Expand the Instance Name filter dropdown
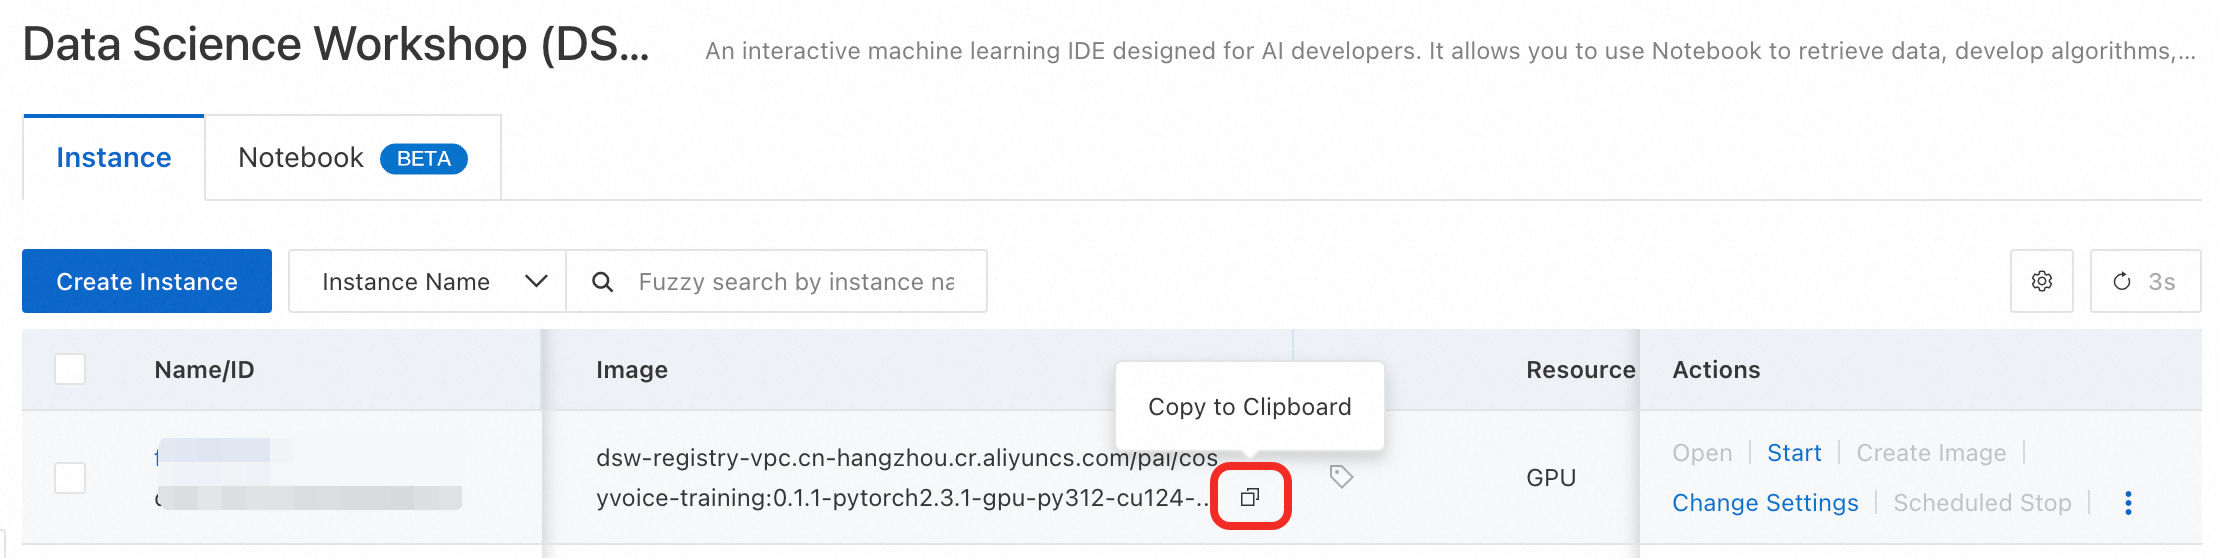 (427, 282)
